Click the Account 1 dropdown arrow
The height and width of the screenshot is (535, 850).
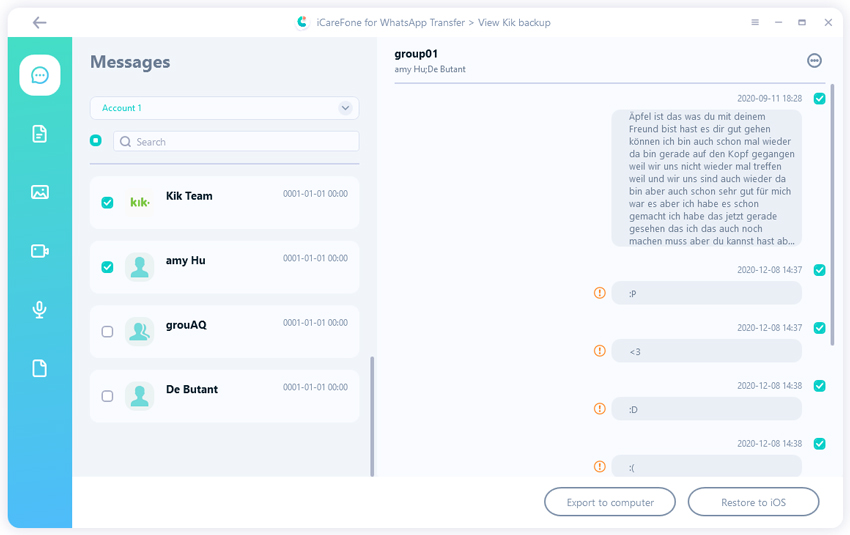(x=345, y=108)
